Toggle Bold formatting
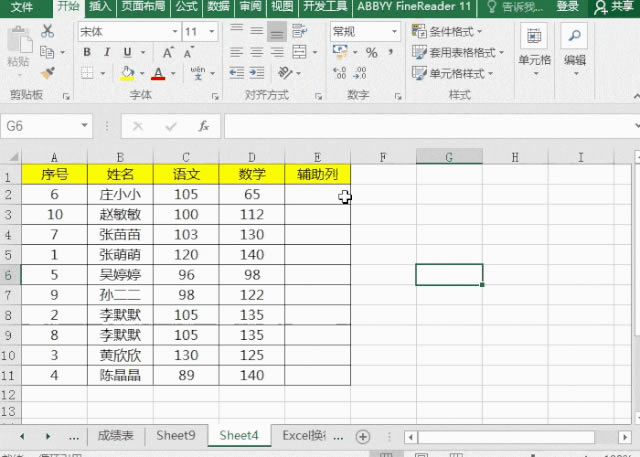The height and width of the screenshot is (457, 640). (x=87, y=52)
